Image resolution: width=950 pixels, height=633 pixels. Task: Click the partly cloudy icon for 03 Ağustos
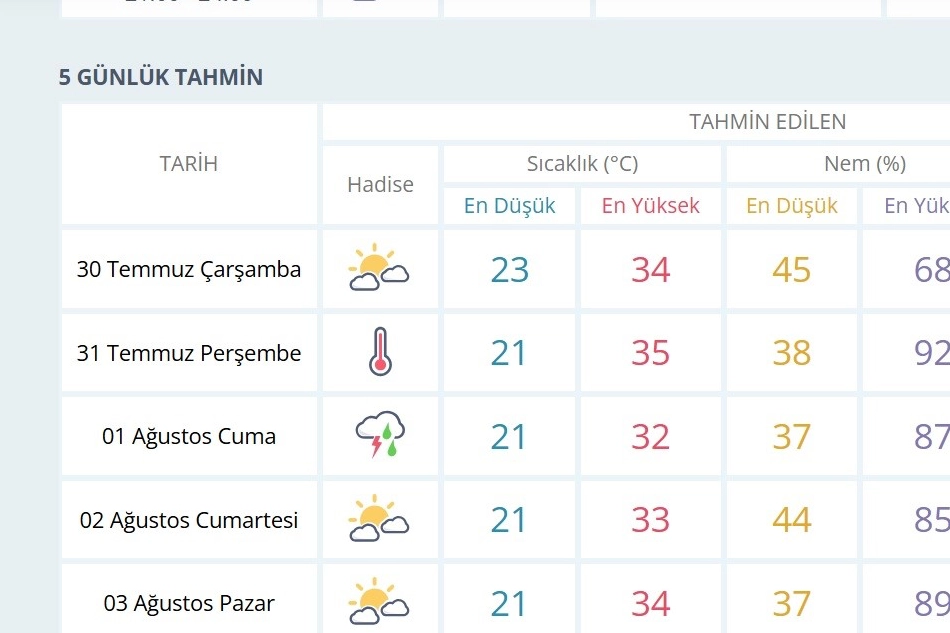click(x=379, y=602)
